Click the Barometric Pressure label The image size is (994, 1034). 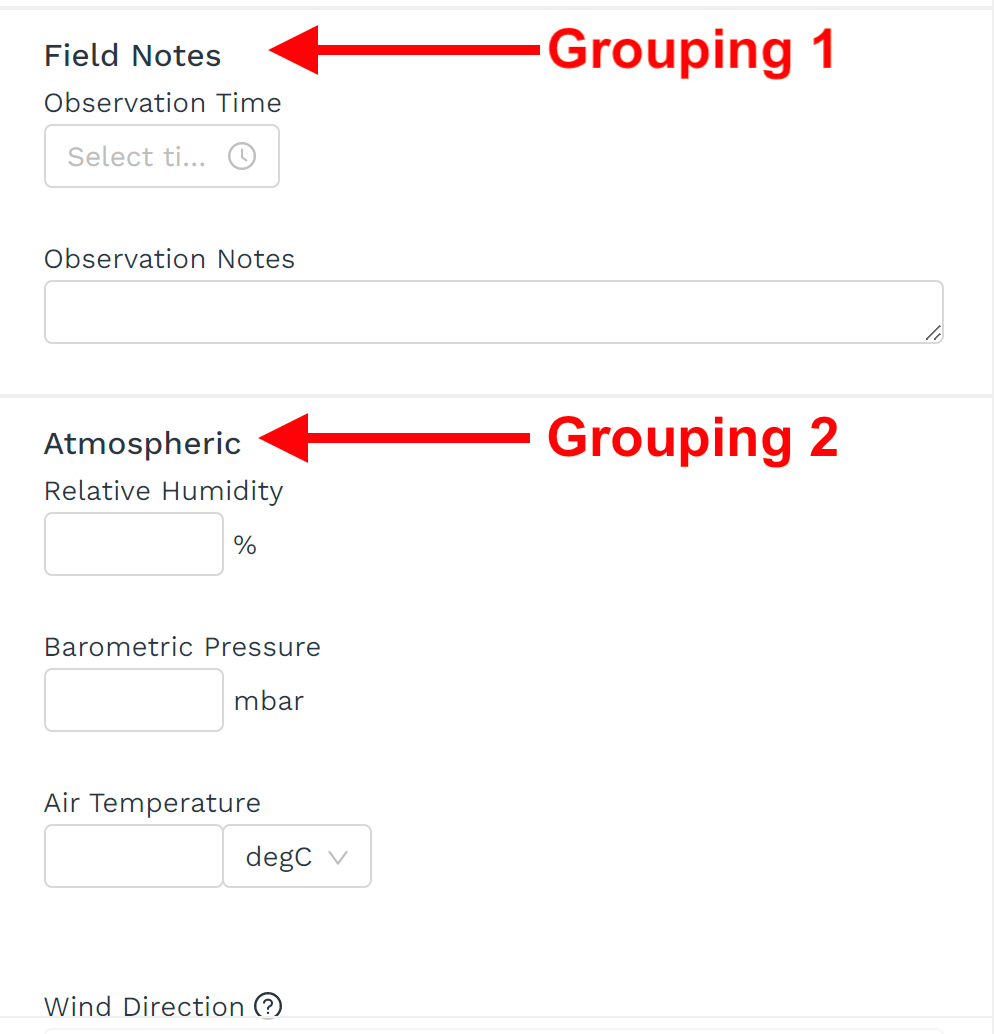[x=182, y=647]
